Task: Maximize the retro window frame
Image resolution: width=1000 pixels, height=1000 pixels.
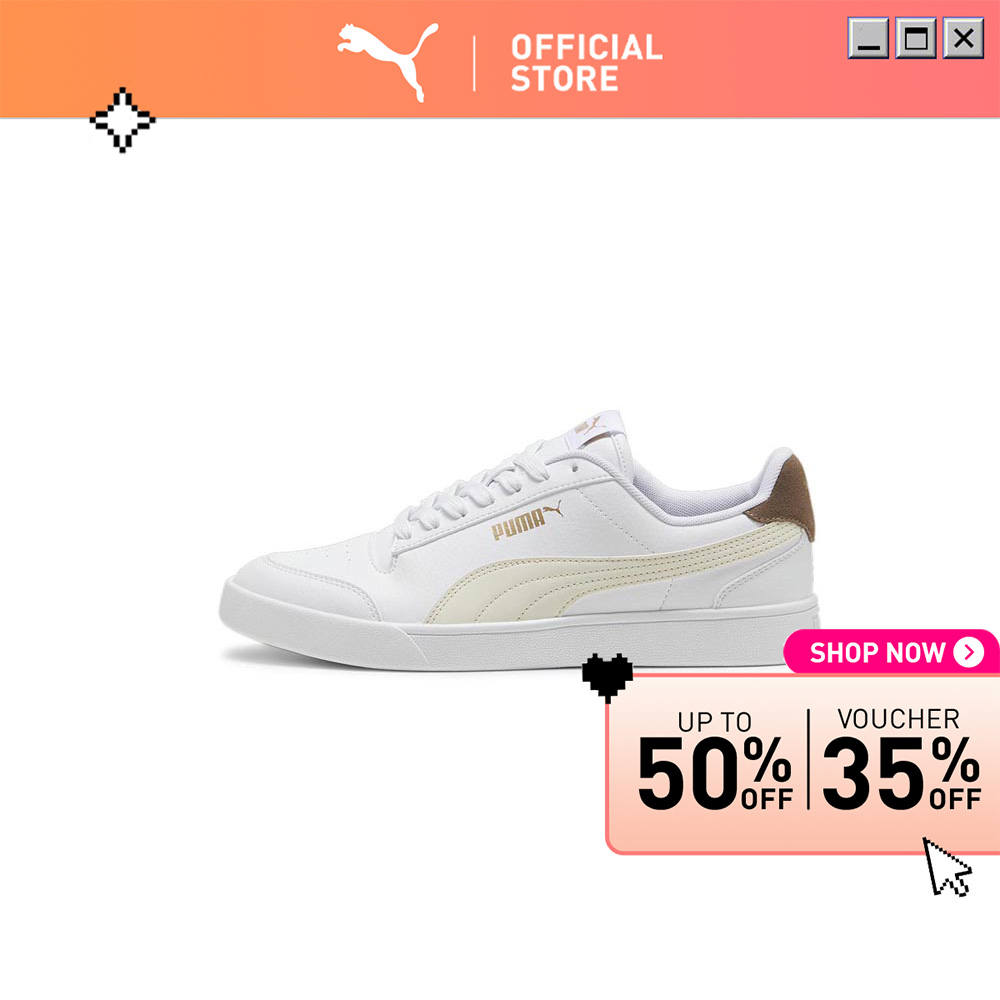Action: pos(916,38)
